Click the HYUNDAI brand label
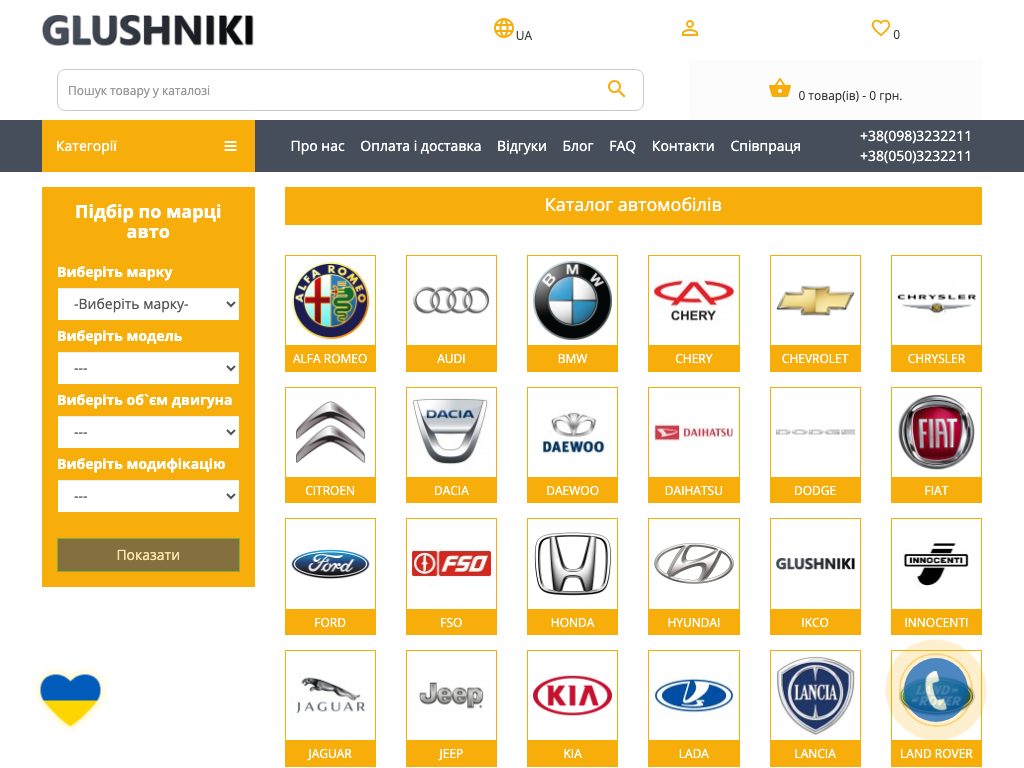The width and height of the screenshot is (1024, 768). [x=694, y=622]
